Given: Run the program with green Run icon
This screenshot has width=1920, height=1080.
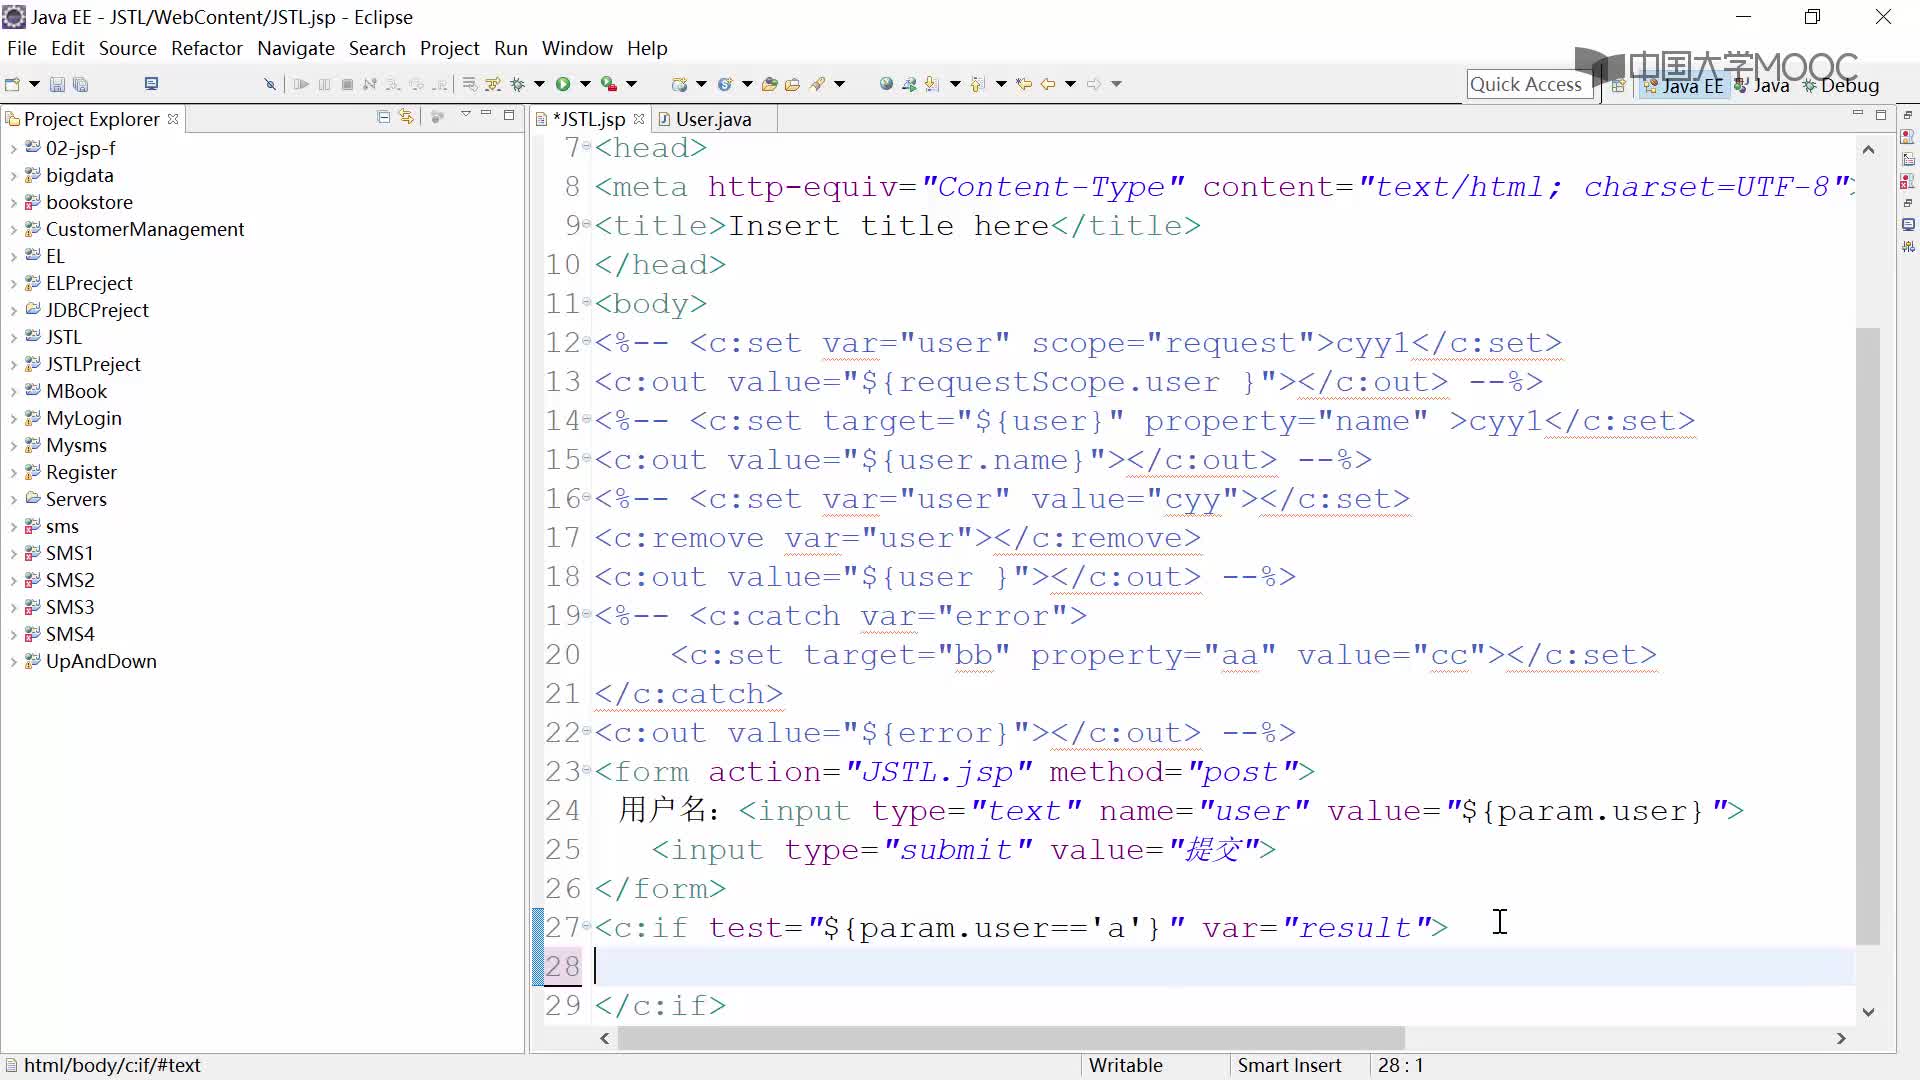Looking at the screenshot, I should [563, 84].
